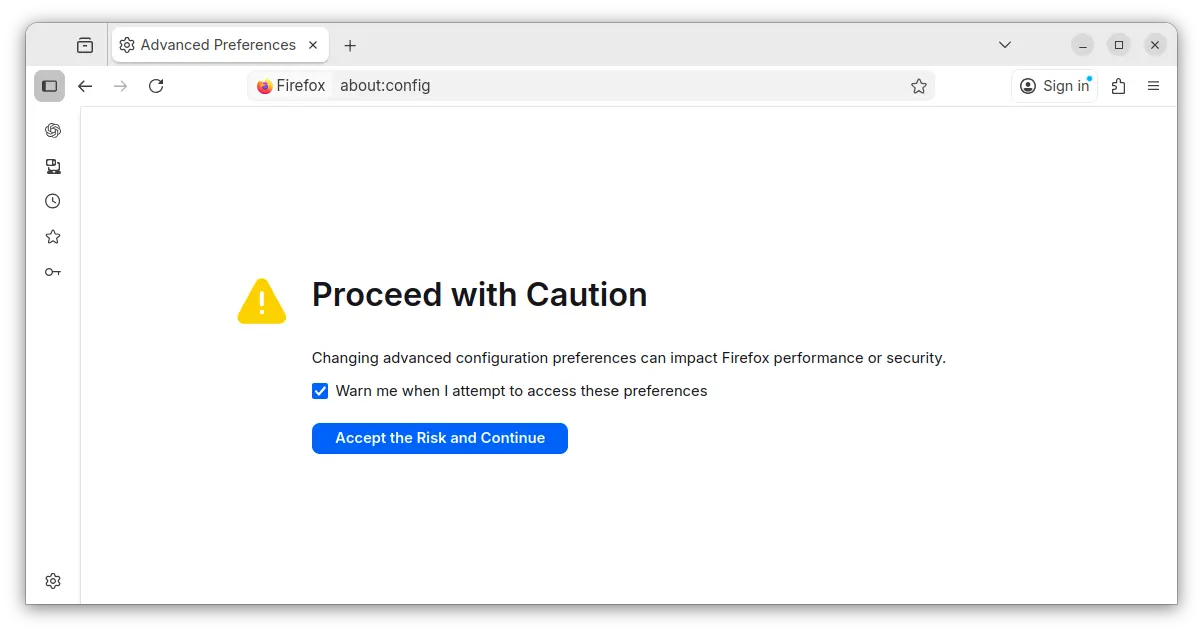Customize sidebar with gear icon
The height and width of the screenshot is (633, 1203).
(x=53, y=581)
